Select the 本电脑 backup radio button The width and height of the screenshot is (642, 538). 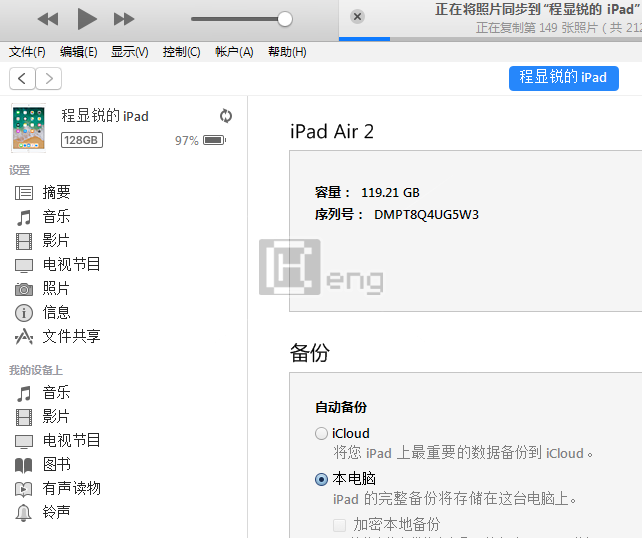pos(321,479)
